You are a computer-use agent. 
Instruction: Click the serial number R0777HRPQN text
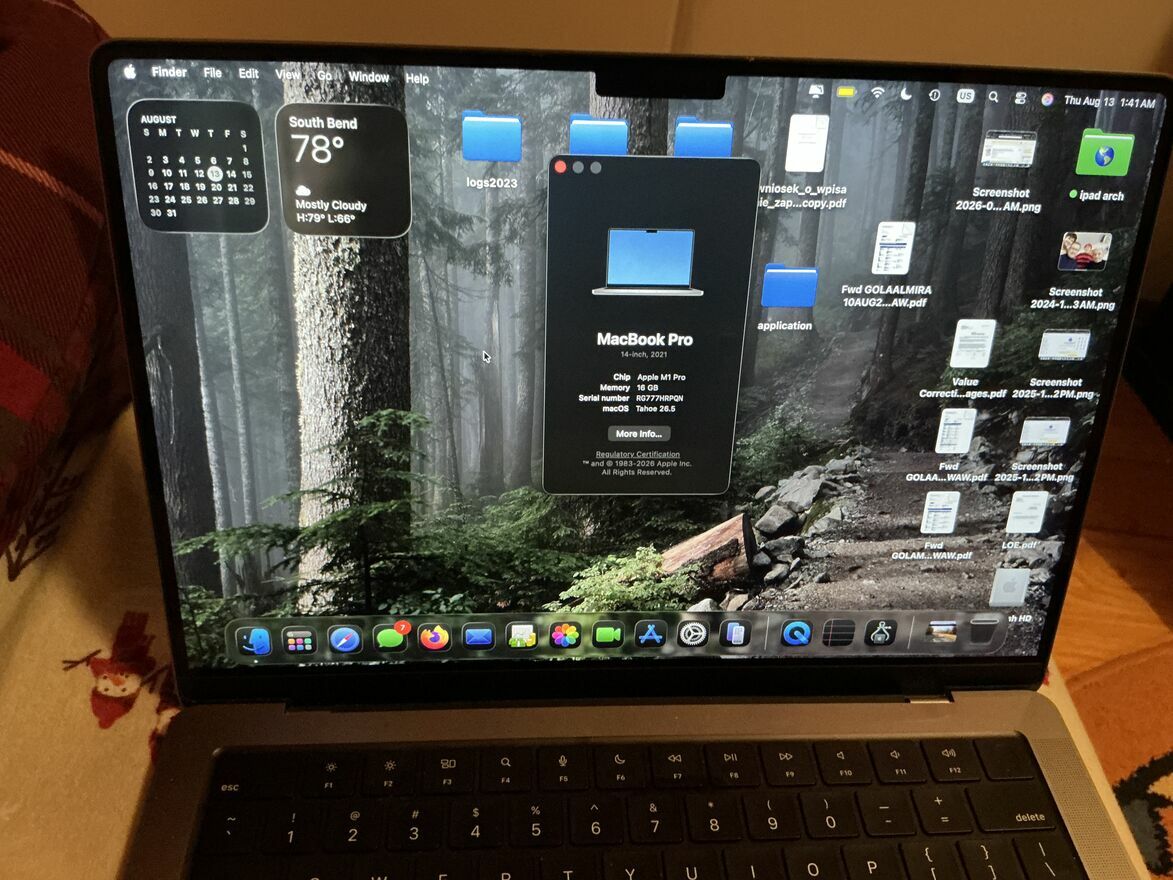pos(659,398)
